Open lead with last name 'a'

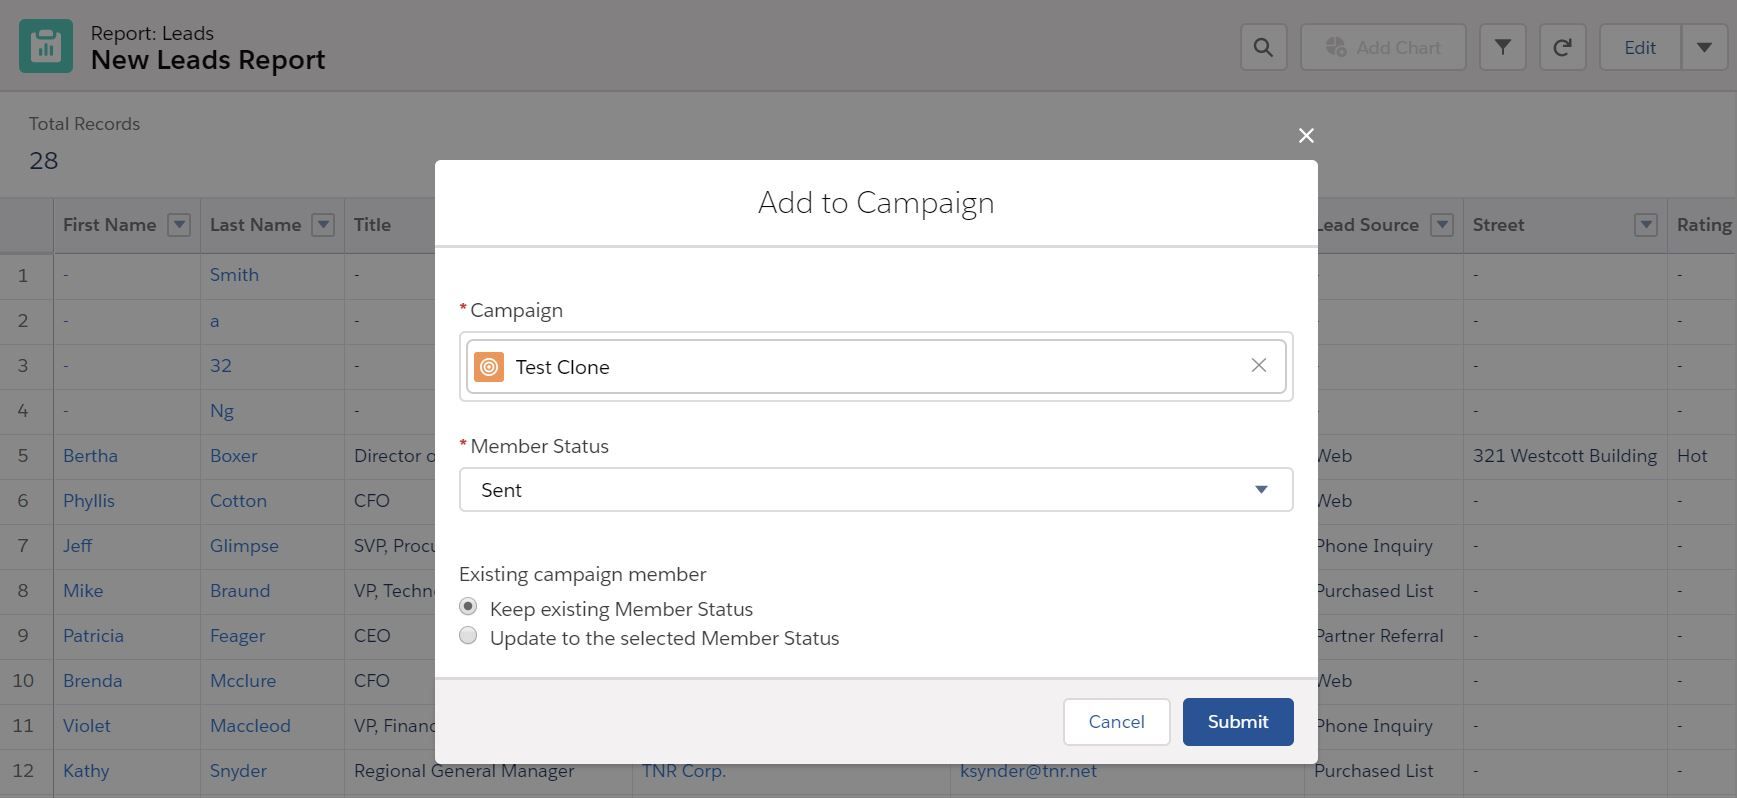(x=215, y=321)
